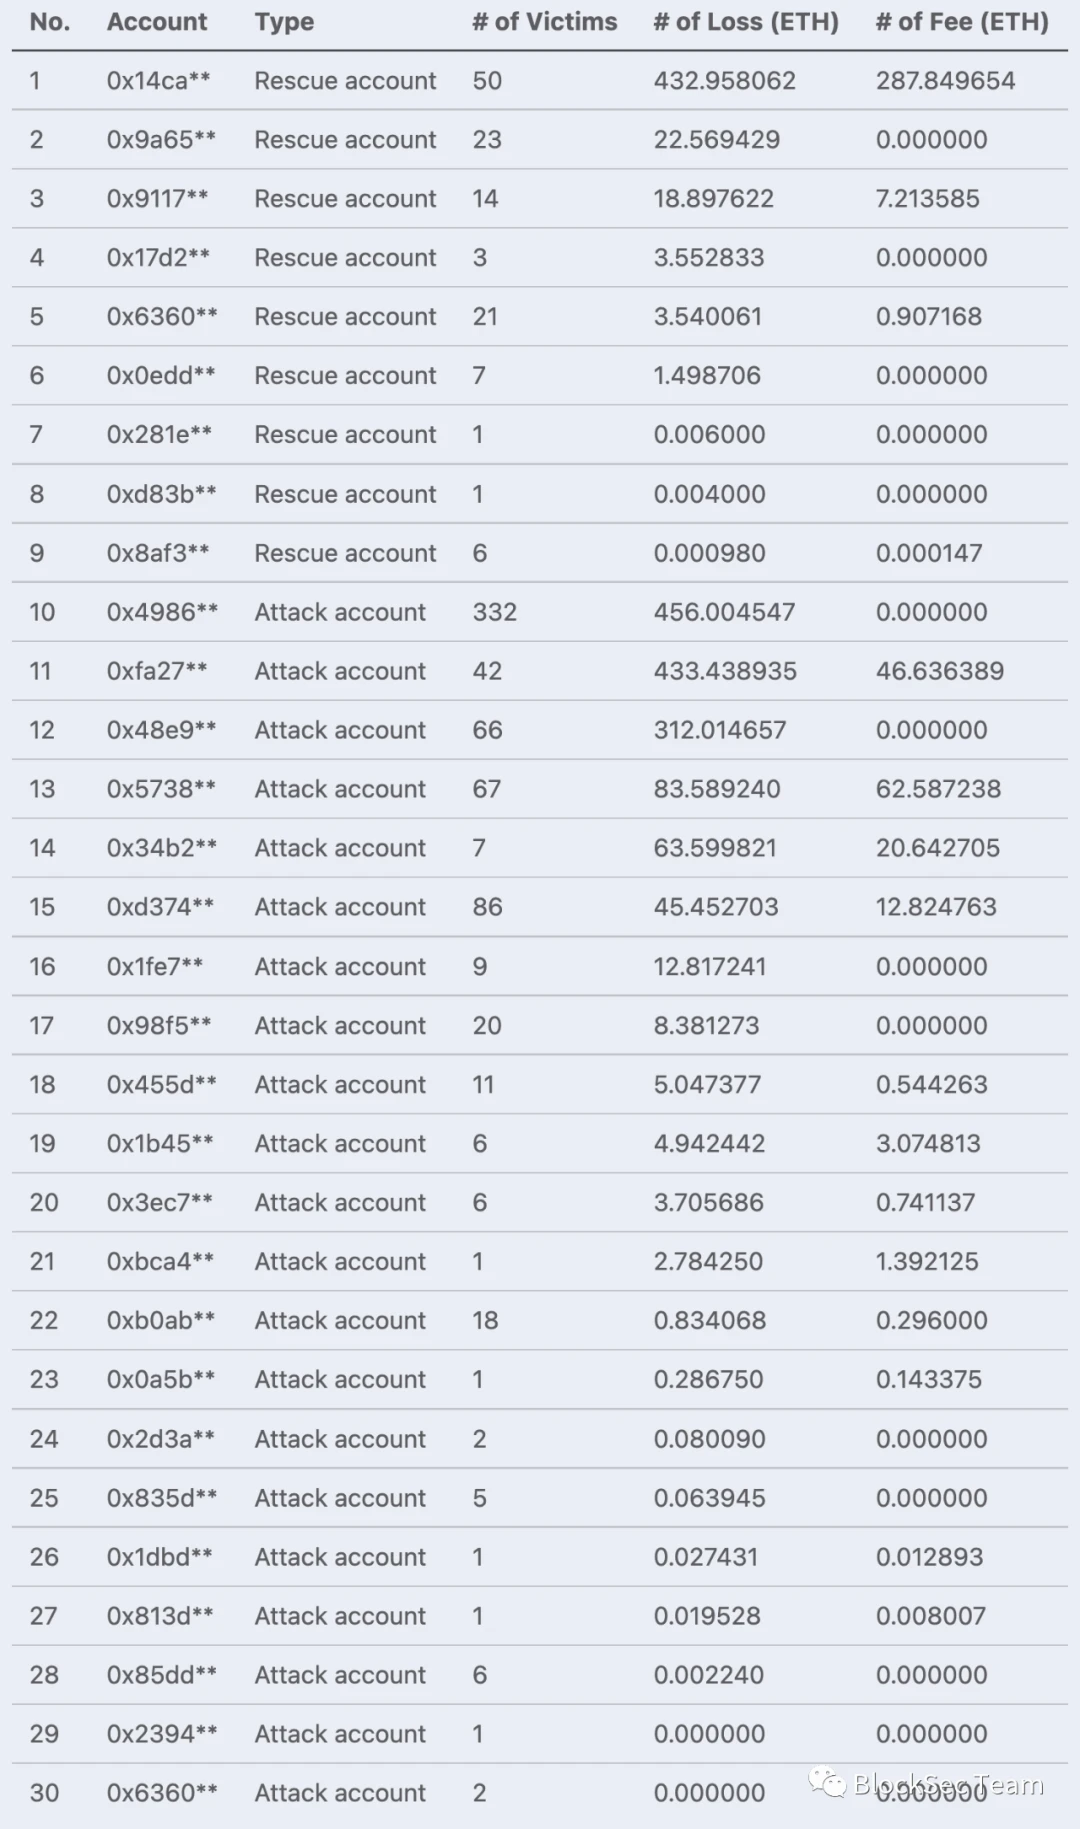
Task: Select account address 0x4986**
Action: (x=162, y=612)
